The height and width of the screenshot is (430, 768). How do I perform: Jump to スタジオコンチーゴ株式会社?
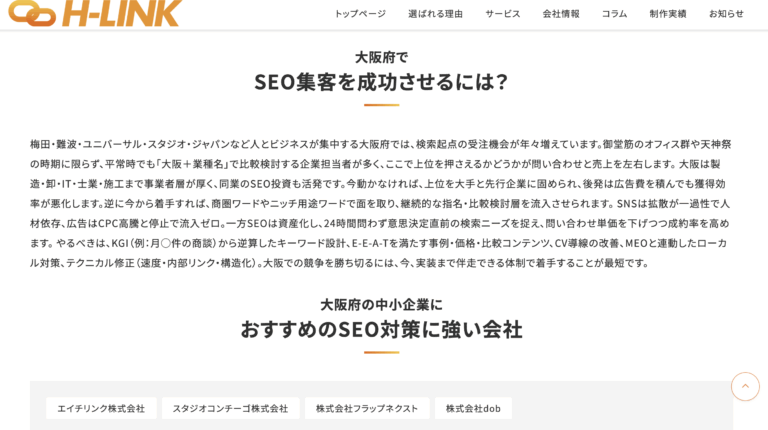coord(230,408)
